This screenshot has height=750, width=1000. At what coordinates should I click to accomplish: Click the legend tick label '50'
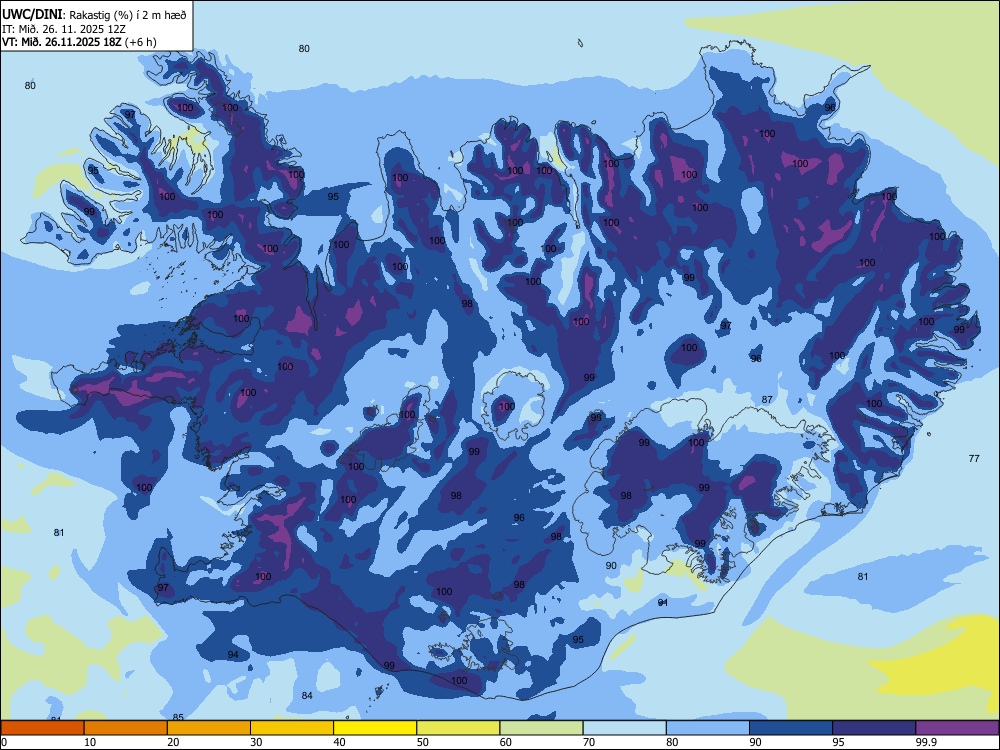423,742
